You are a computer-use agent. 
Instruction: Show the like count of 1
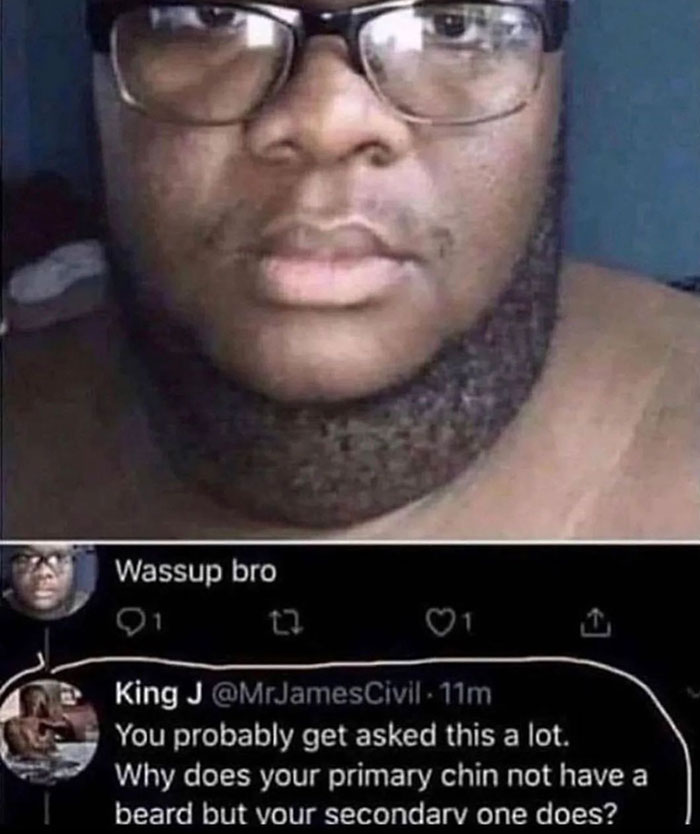(466, 622)
